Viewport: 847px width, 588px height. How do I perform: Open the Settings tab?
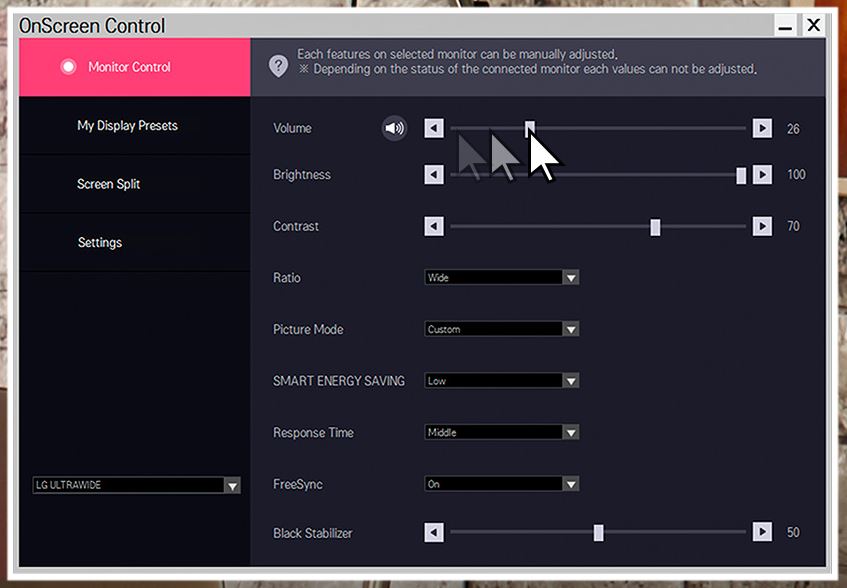pos(135,242)
